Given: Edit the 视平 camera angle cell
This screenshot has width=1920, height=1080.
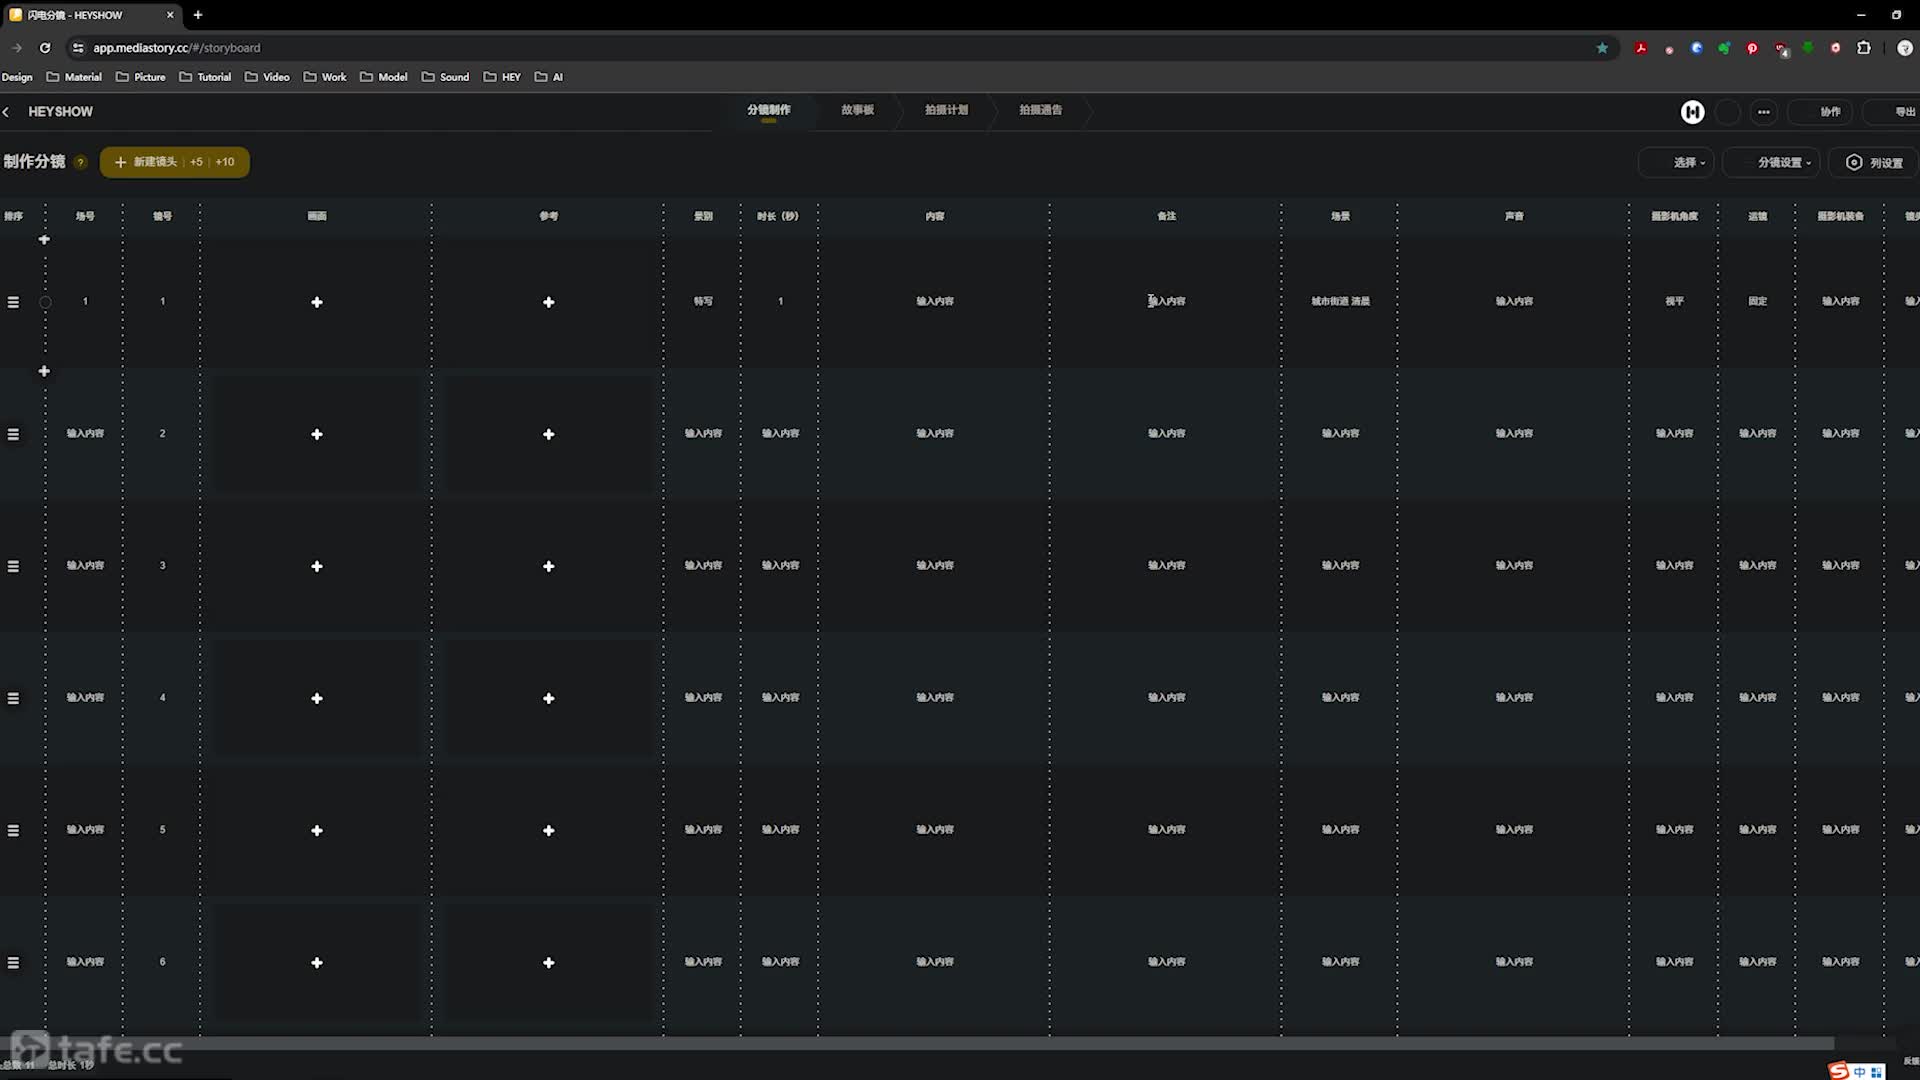Looking at the screenshot, I should 1674,301.
